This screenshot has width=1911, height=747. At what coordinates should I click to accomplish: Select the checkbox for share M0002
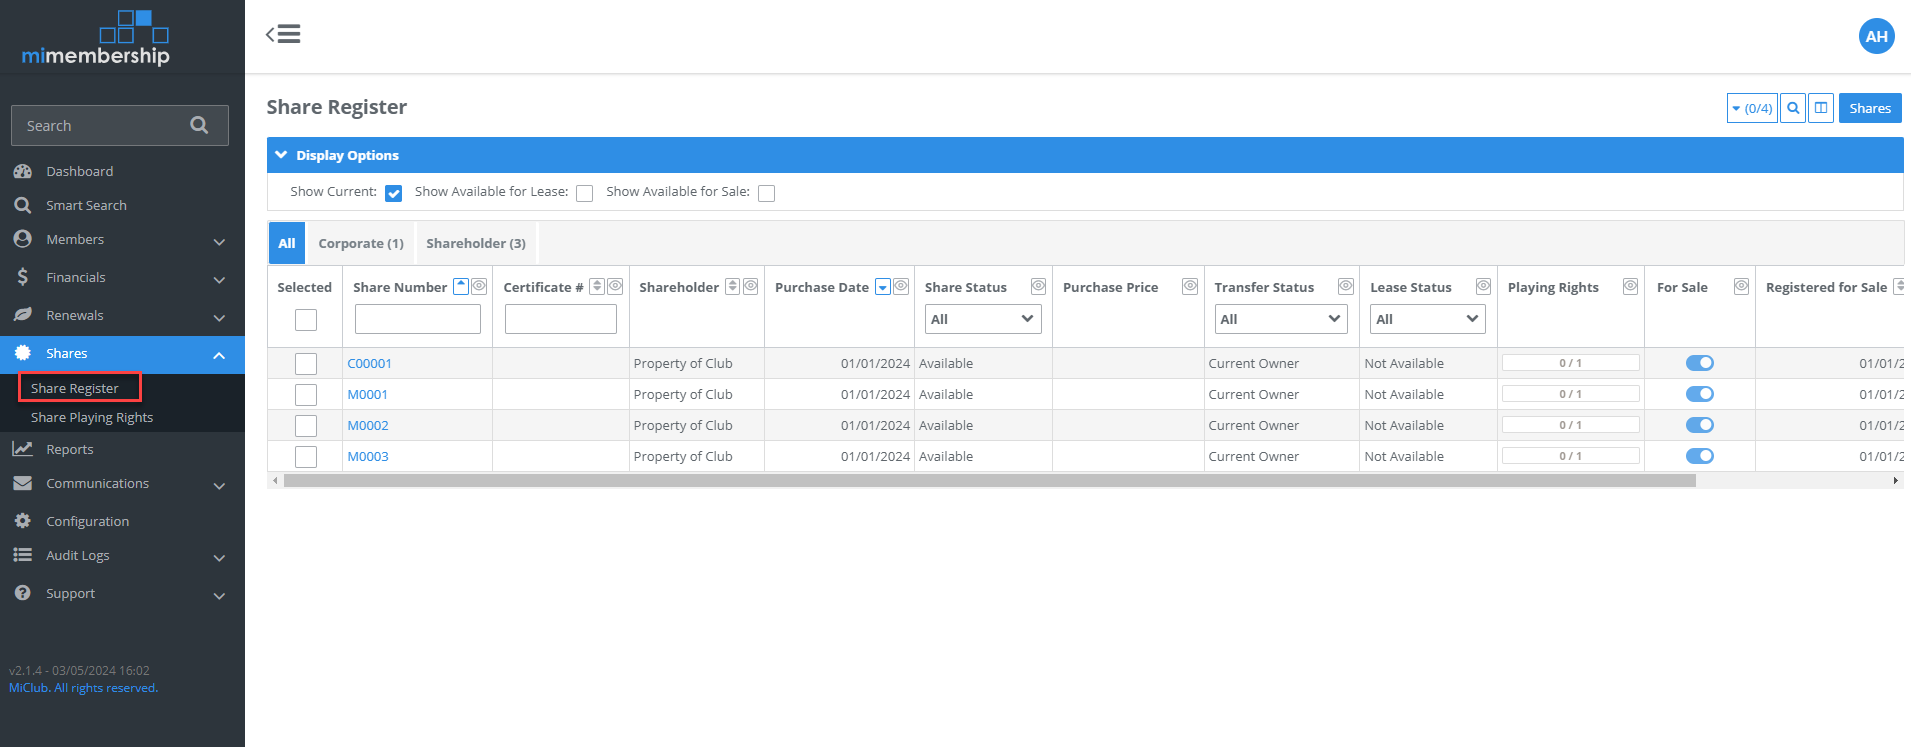pos(306,426)
